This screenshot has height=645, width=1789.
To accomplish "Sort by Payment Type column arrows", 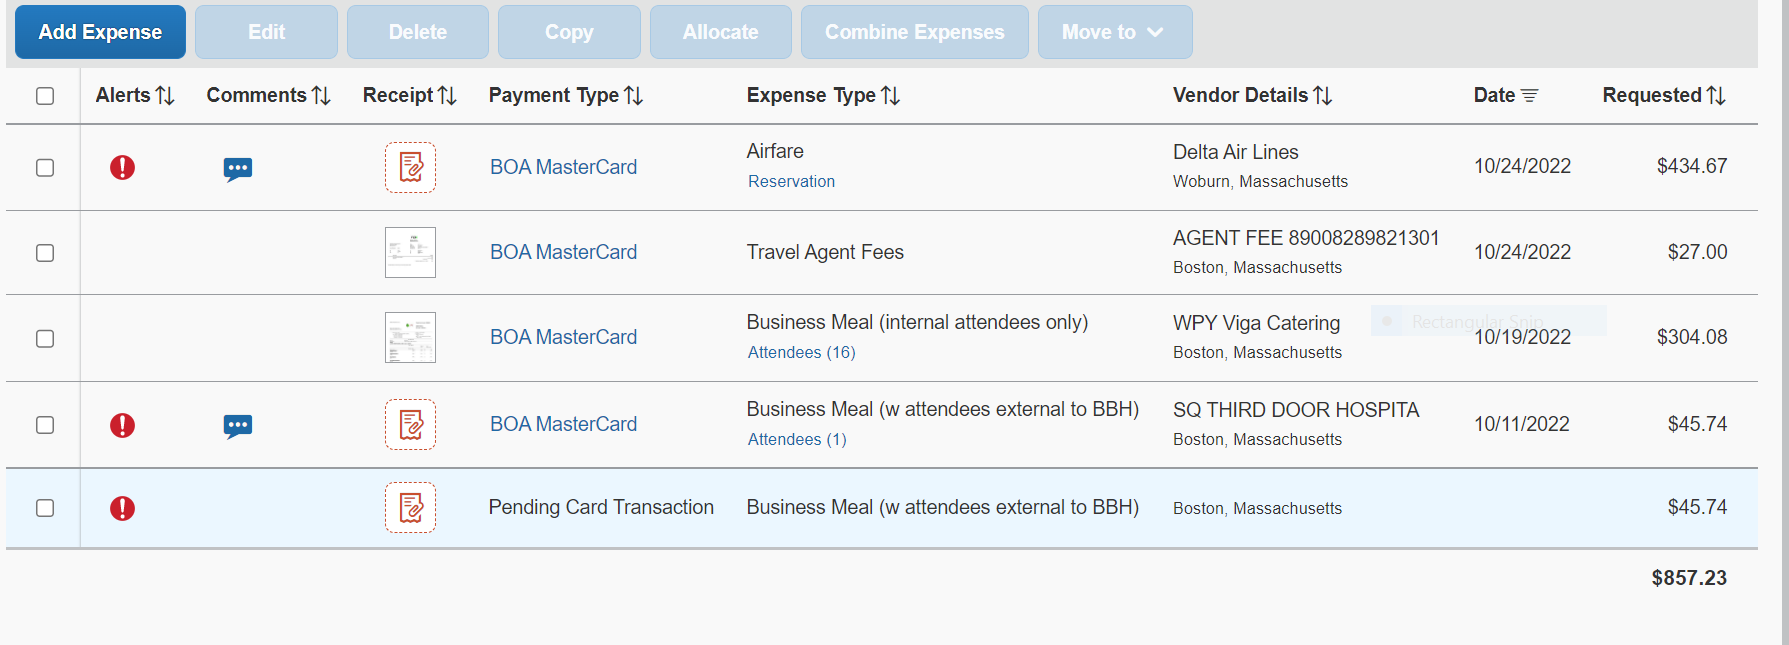I will (x=633, y=95).
